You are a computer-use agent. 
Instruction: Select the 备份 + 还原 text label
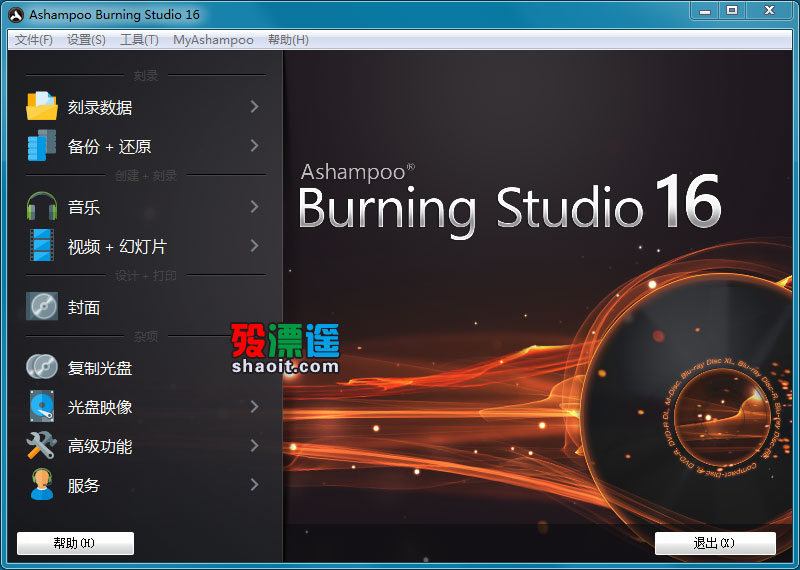point(109,146)
